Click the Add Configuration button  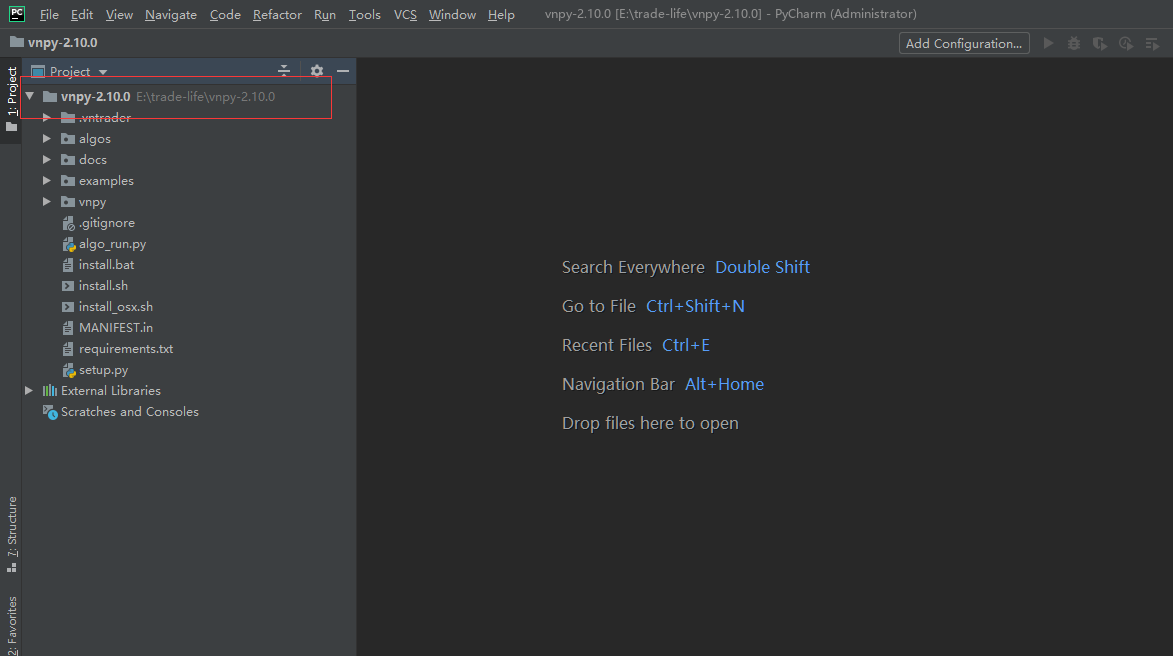tap(964, 43)
